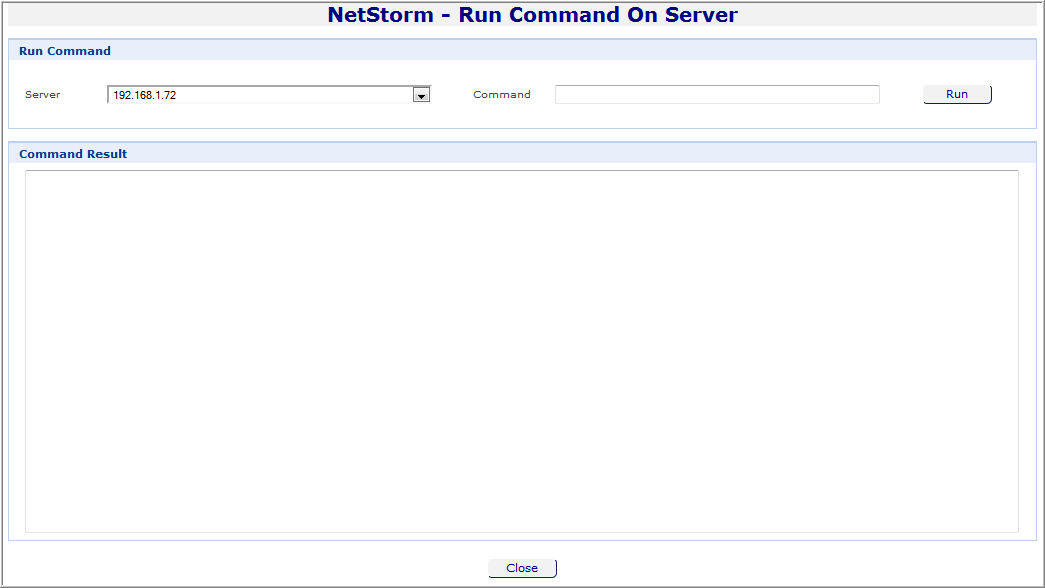
Task: Click the 'Server' field label
Action: coord(43,95)
